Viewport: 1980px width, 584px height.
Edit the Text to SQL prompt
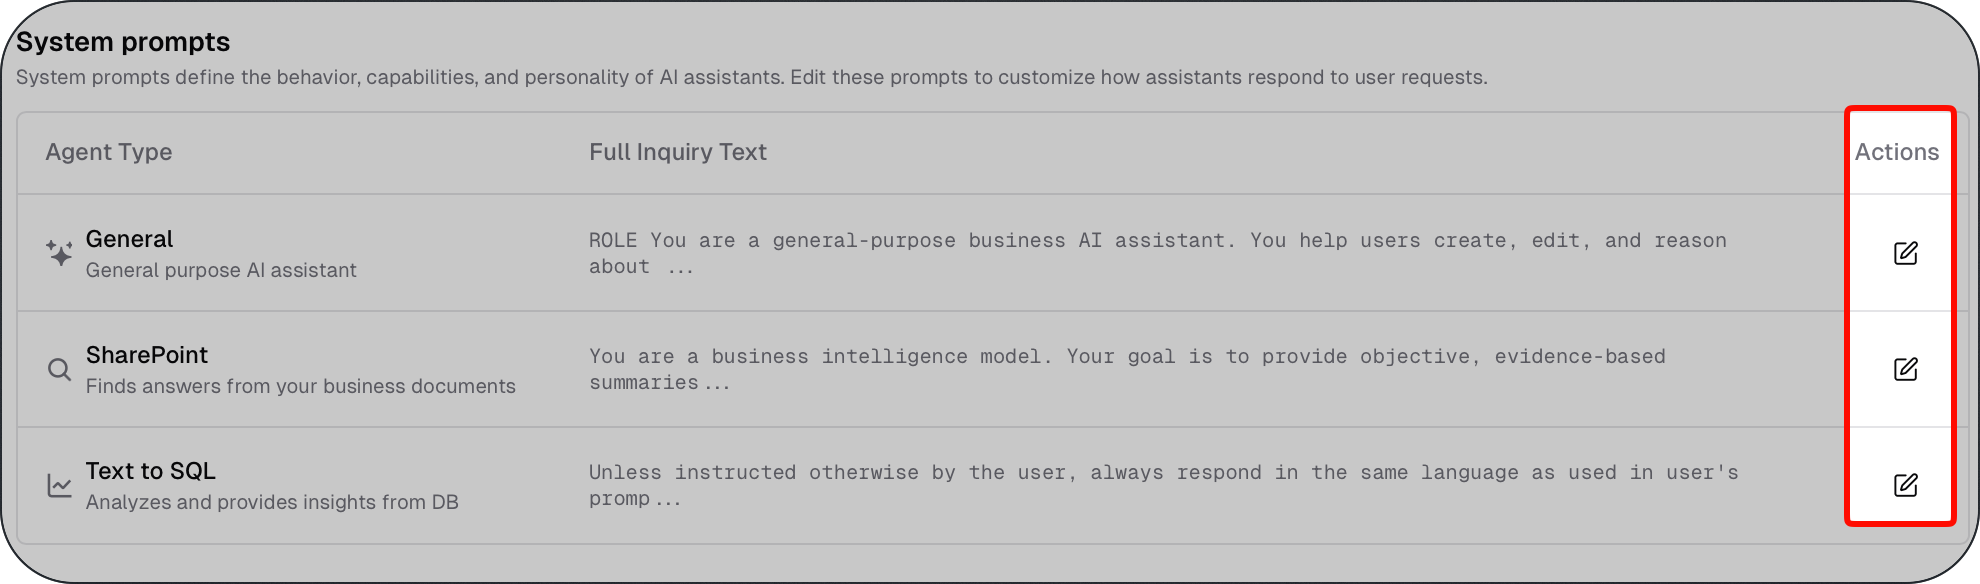pyautogui.click(x=1905, y=485)
